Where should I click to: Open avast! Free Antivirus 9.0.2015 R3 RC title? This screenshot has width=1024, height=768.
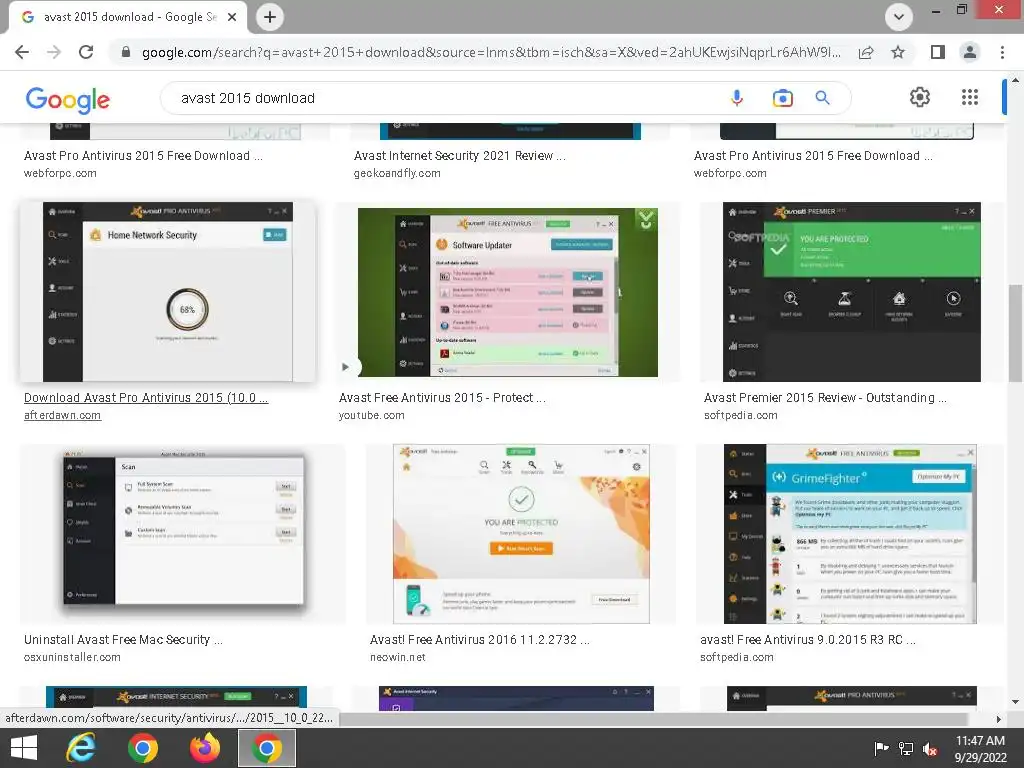[808, 640]
